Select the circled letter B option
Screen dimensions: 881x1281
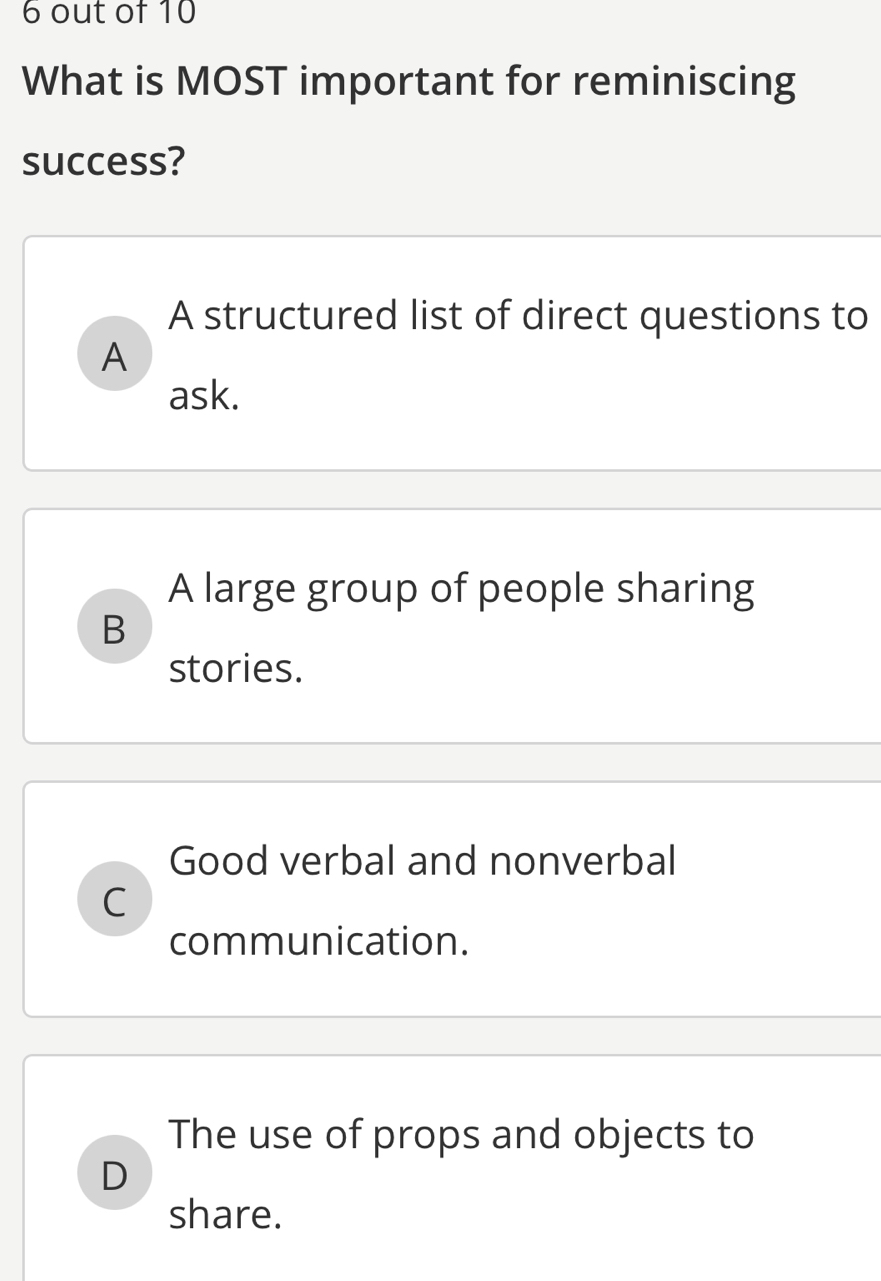[x=115, y=627]
